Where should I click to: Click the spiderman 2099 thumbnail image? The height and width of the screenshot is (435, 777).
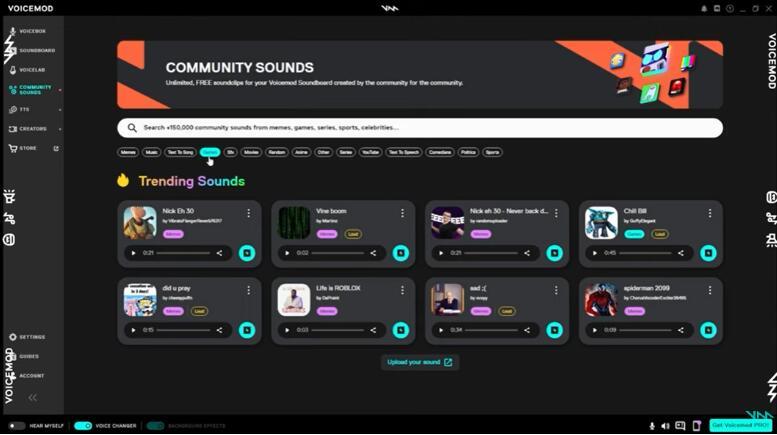(601, 300)
